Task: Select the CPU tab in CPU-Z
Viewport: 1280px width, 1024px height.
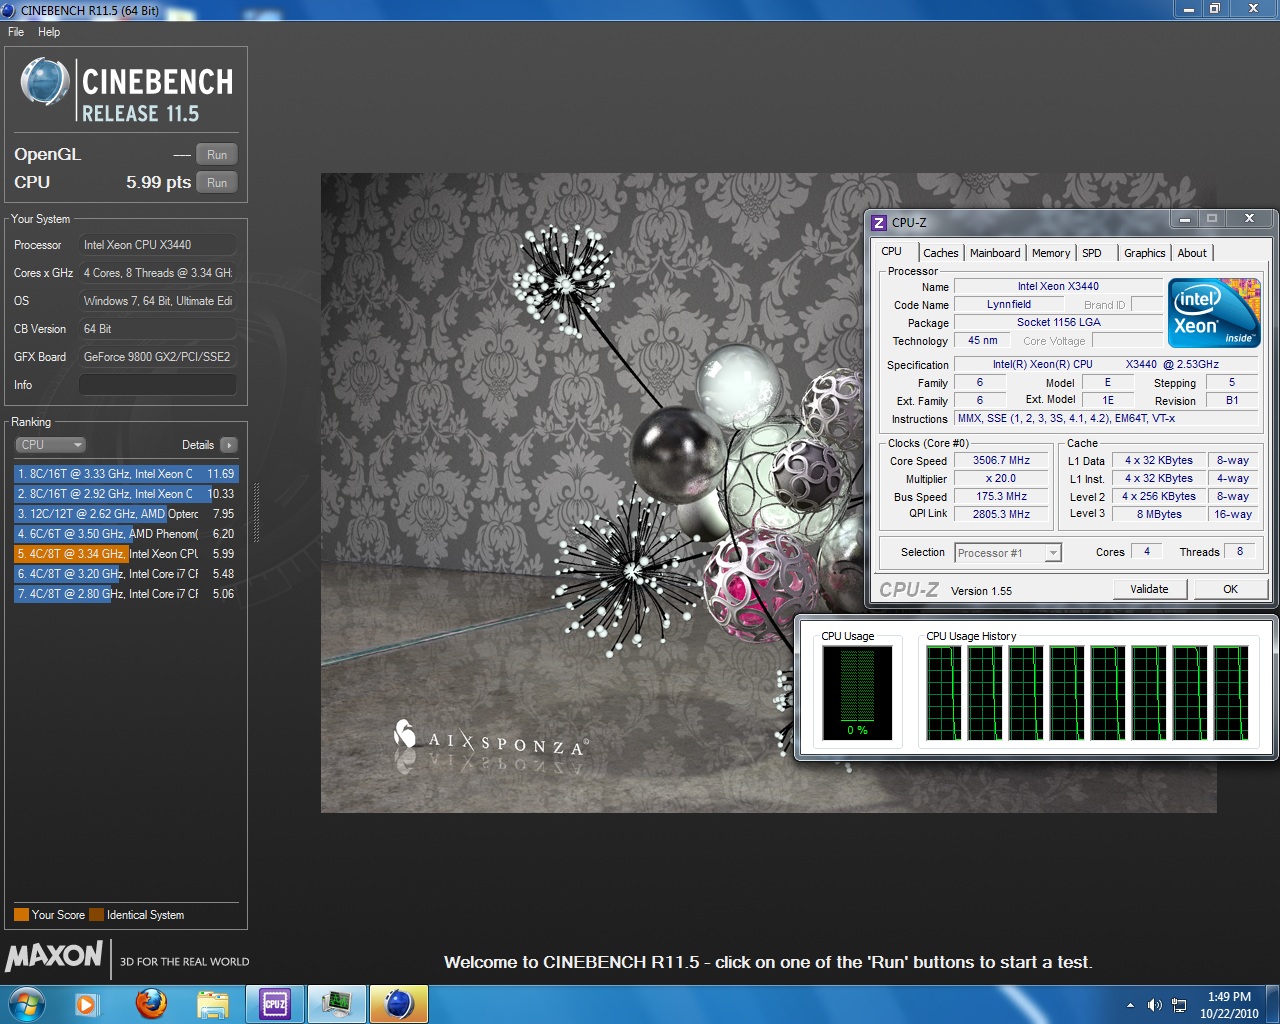Action: pos(892,252)
